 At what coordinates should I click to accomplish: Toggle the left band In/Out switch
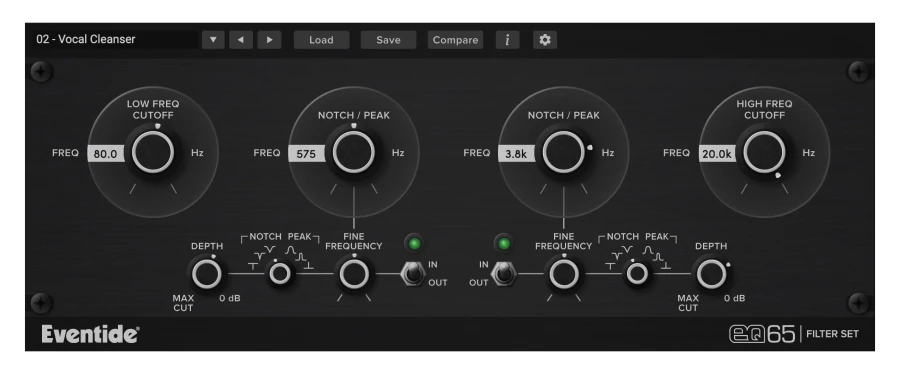[412, 274]
